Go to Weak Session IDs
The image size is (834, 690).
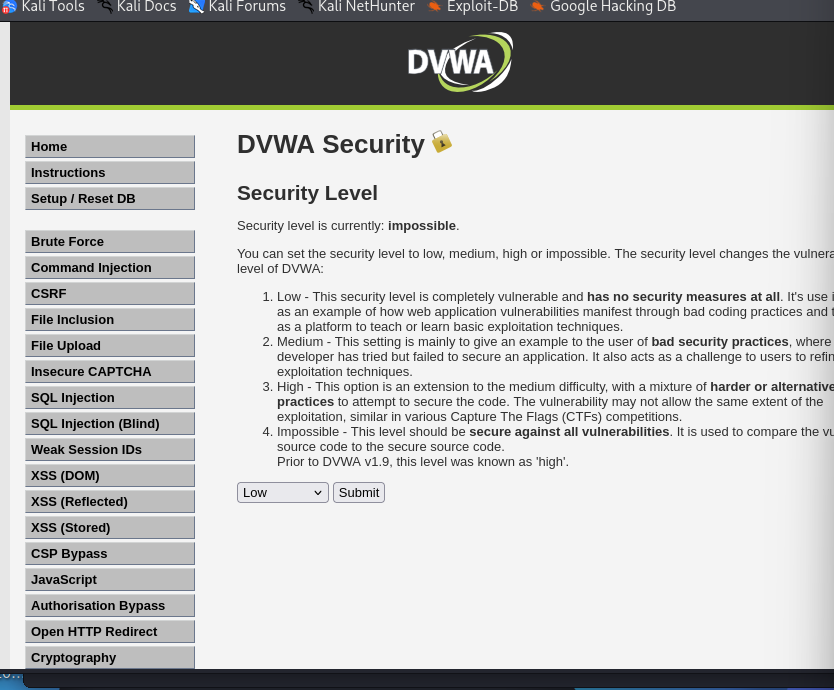[x=110, y=450]
